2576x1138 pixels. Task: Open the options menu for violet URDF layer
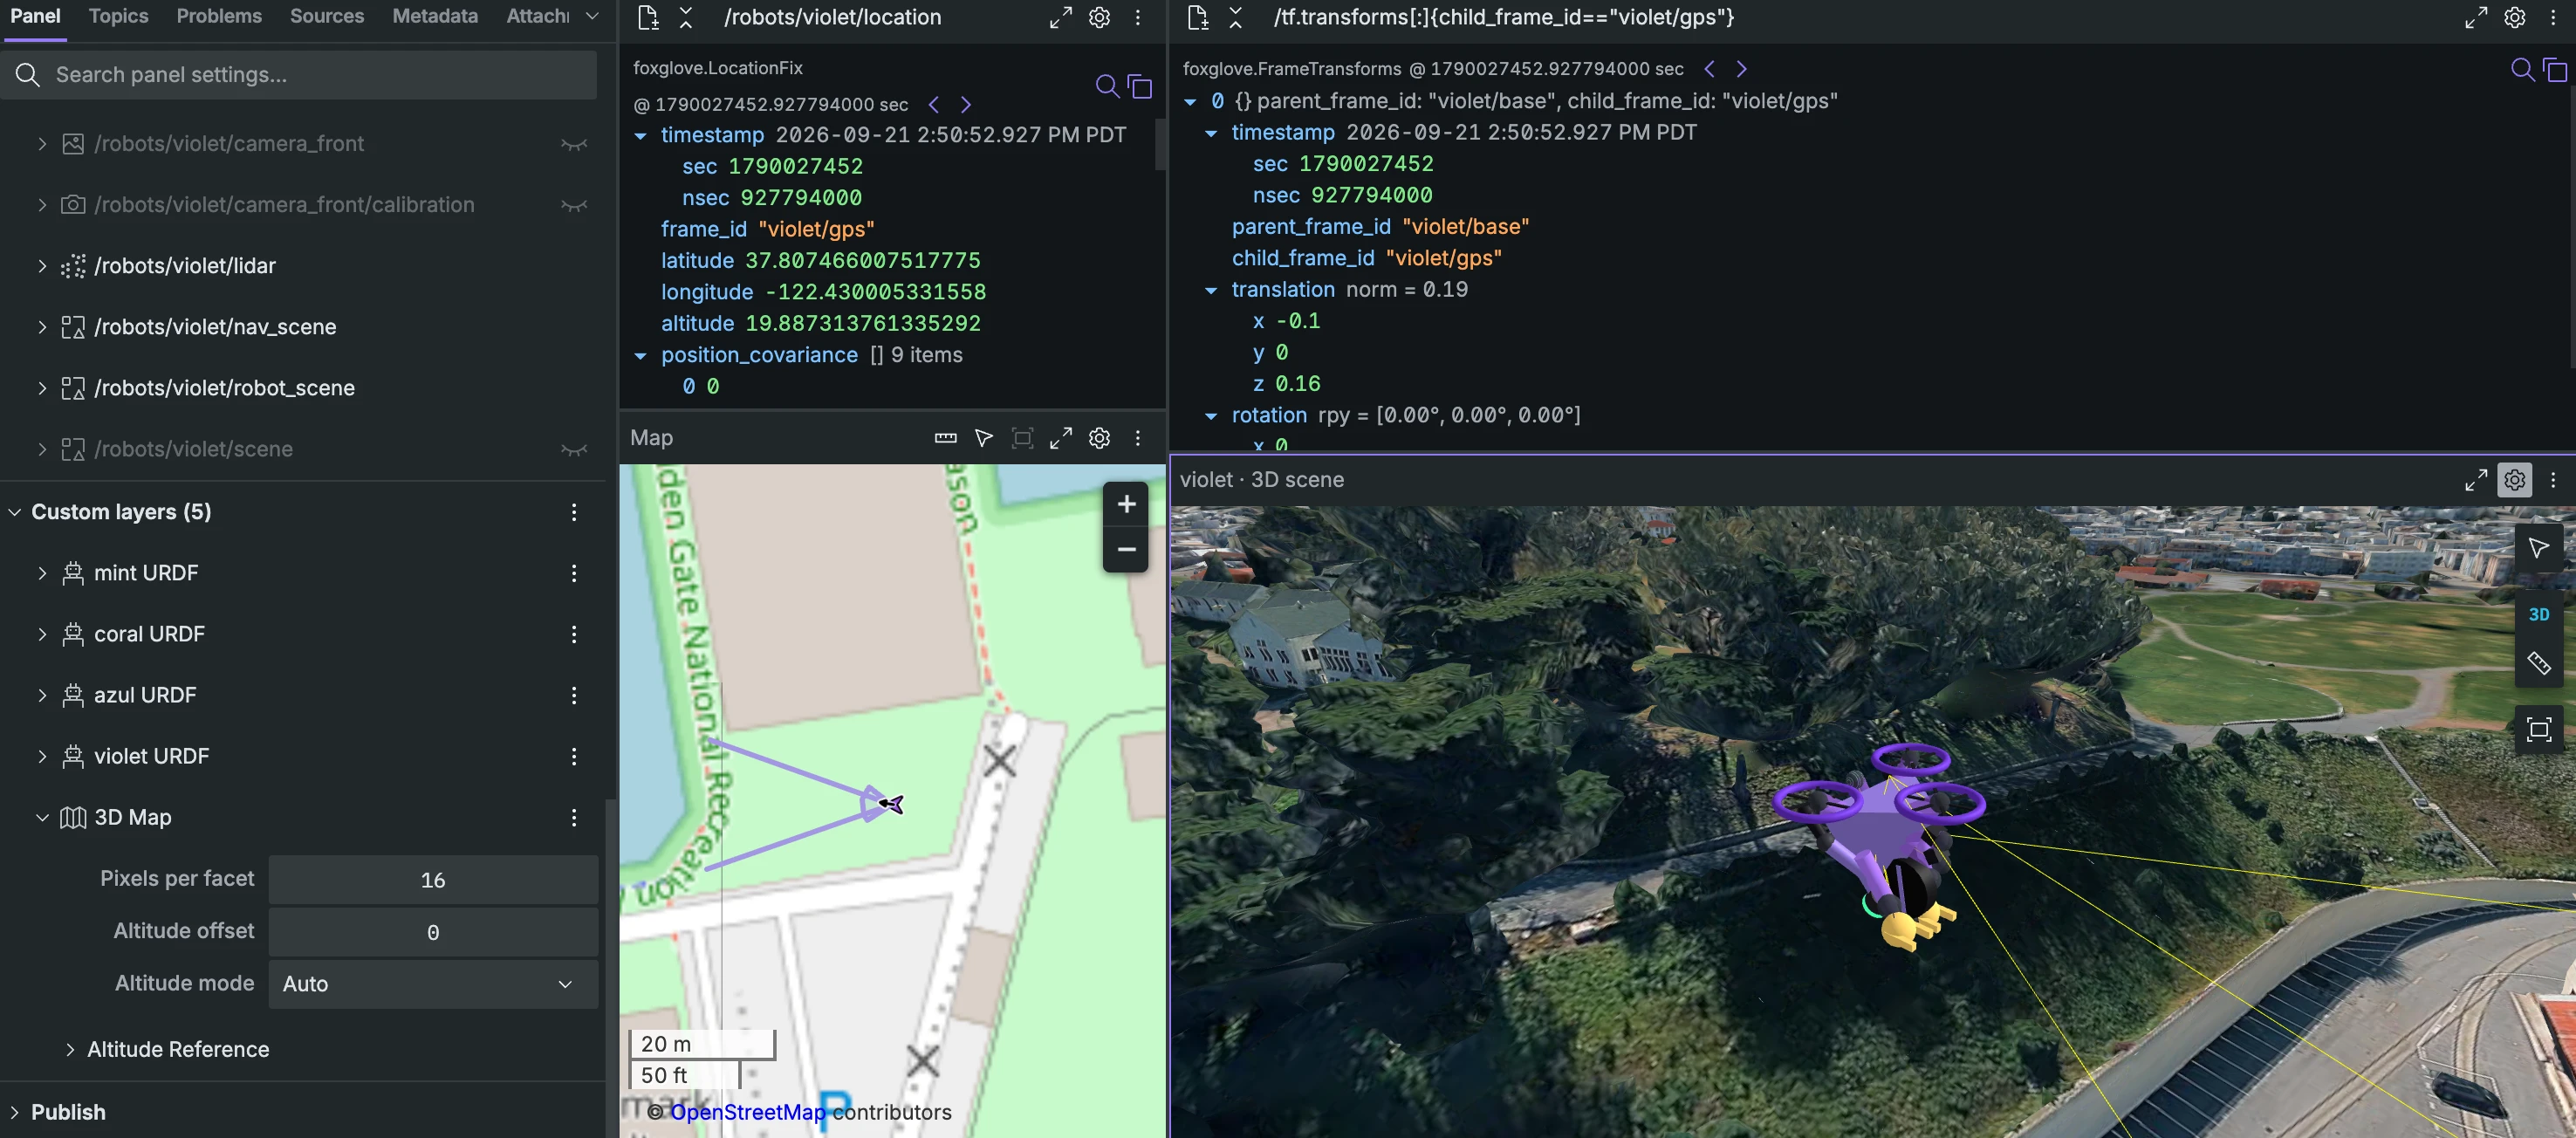coord(574,757)
